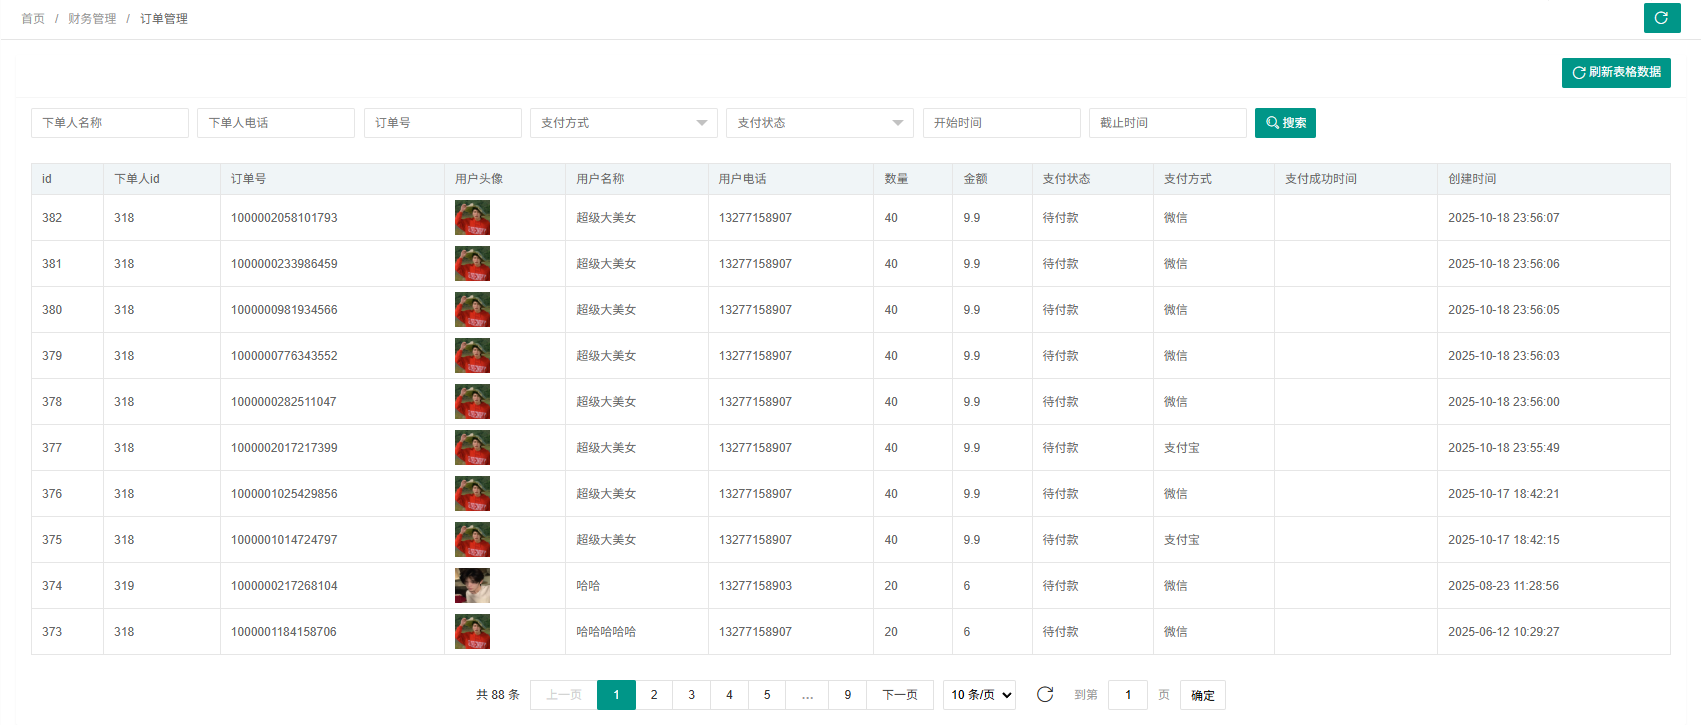This screenshot has height=725, width=1701.
Task: Click the 刷新表格数据 button
Action: [x=1616, y=73]
